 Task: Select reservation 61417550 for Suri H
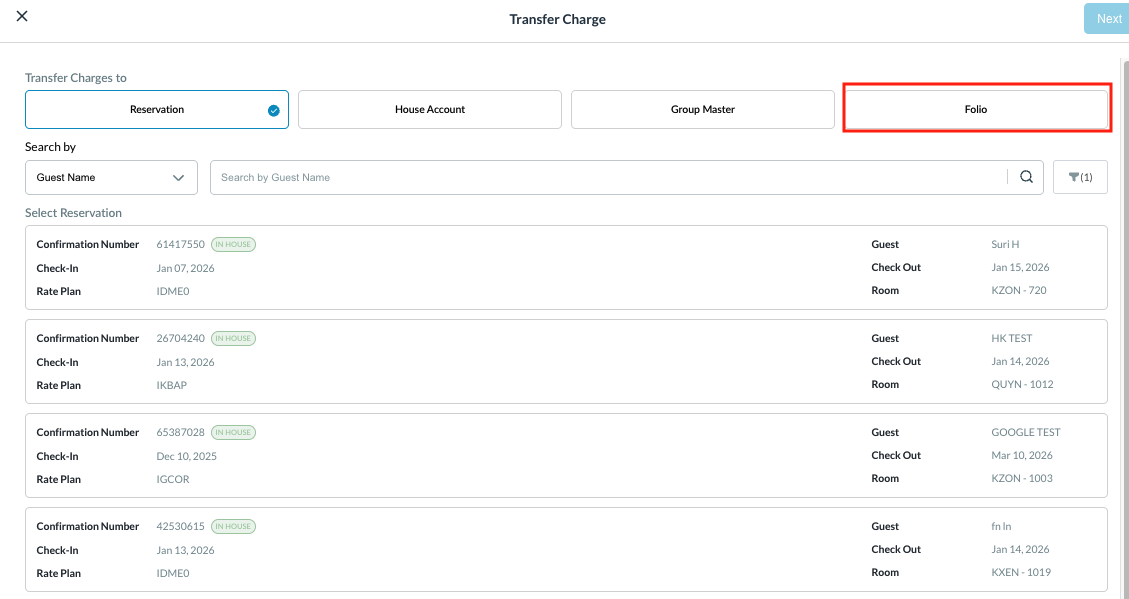pyautogui.click(x=565, y=267)
